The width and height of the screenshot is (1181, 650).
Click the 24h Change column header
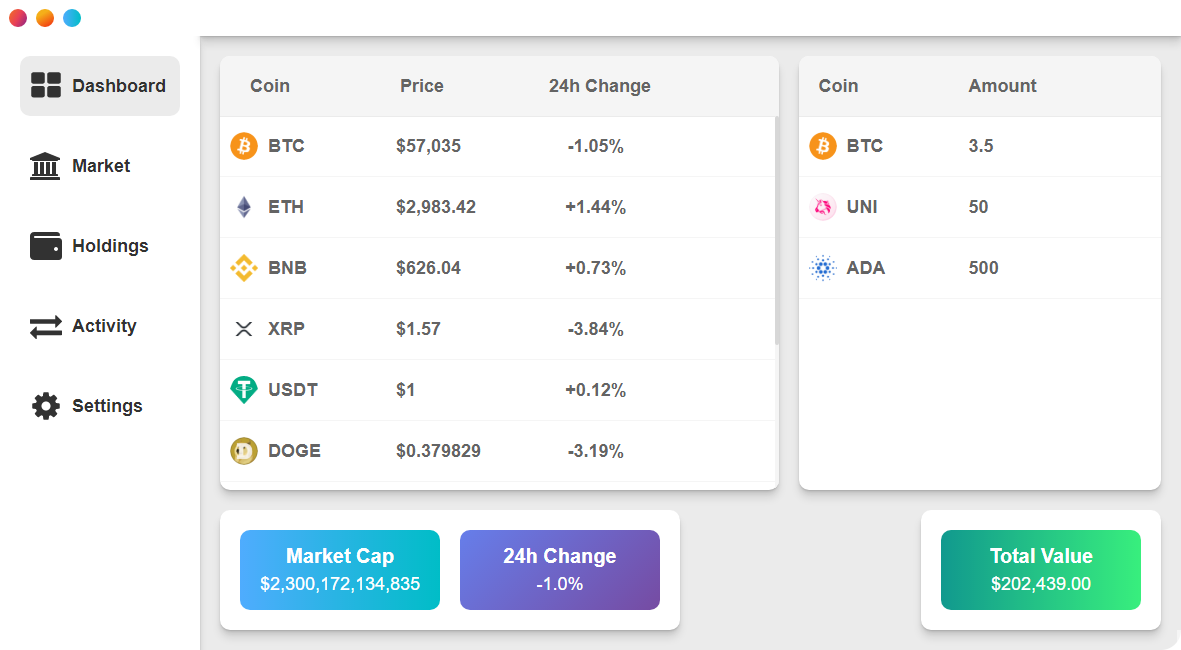[x=599, y=86]
